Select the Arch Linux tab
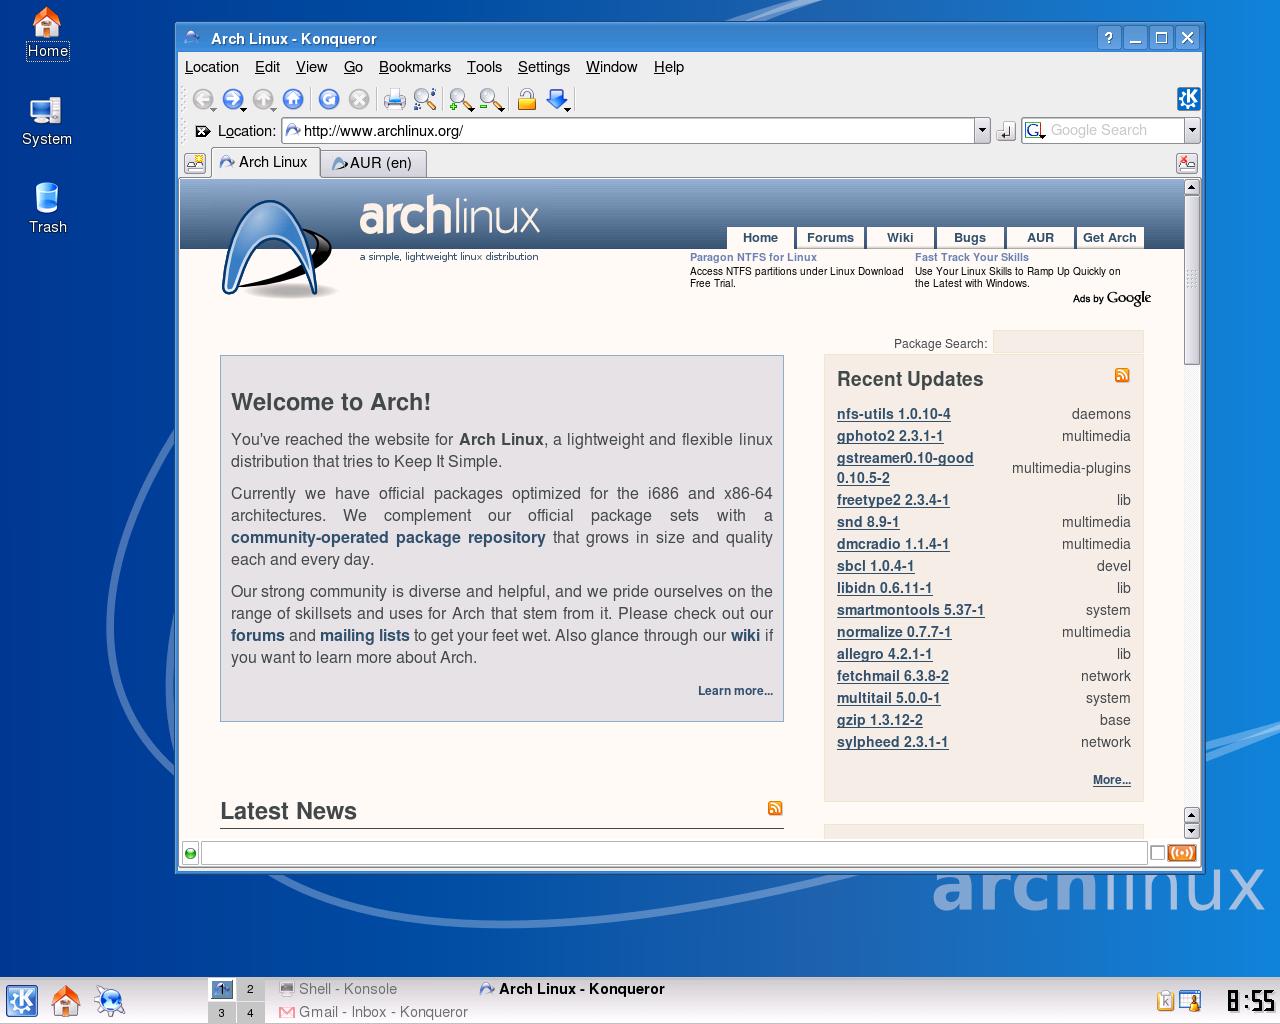The height and width of the screenshot is (1024, 1280). [265, 162]
